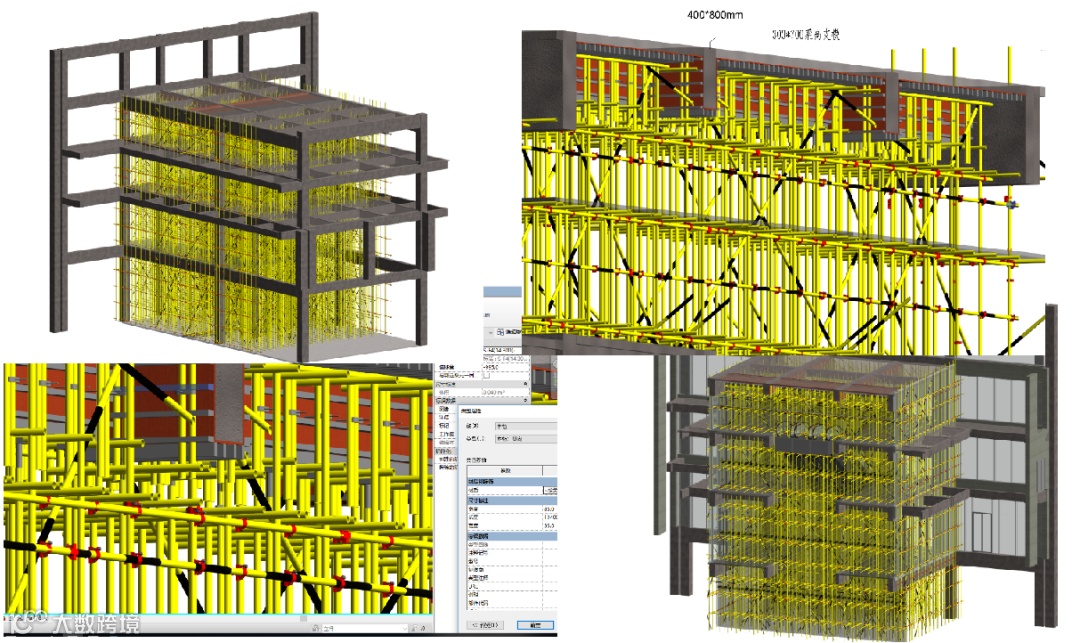Click the top-left building frame scaffold image
The height and width of the screenshot is (643, 1080).
[x=248, y=186]
